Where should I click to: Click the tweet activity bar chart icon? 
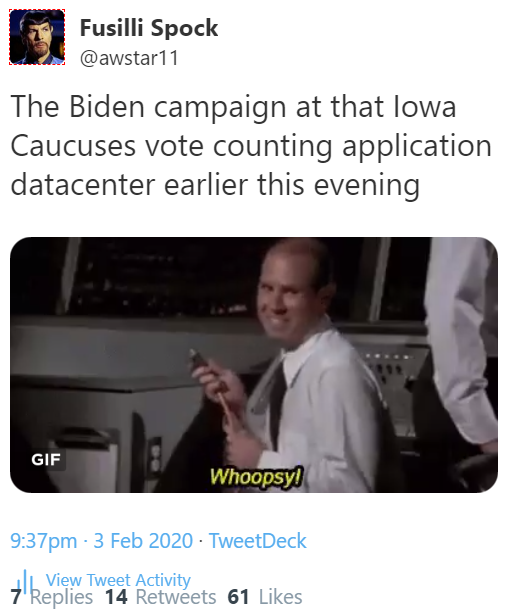click(27, 580)
